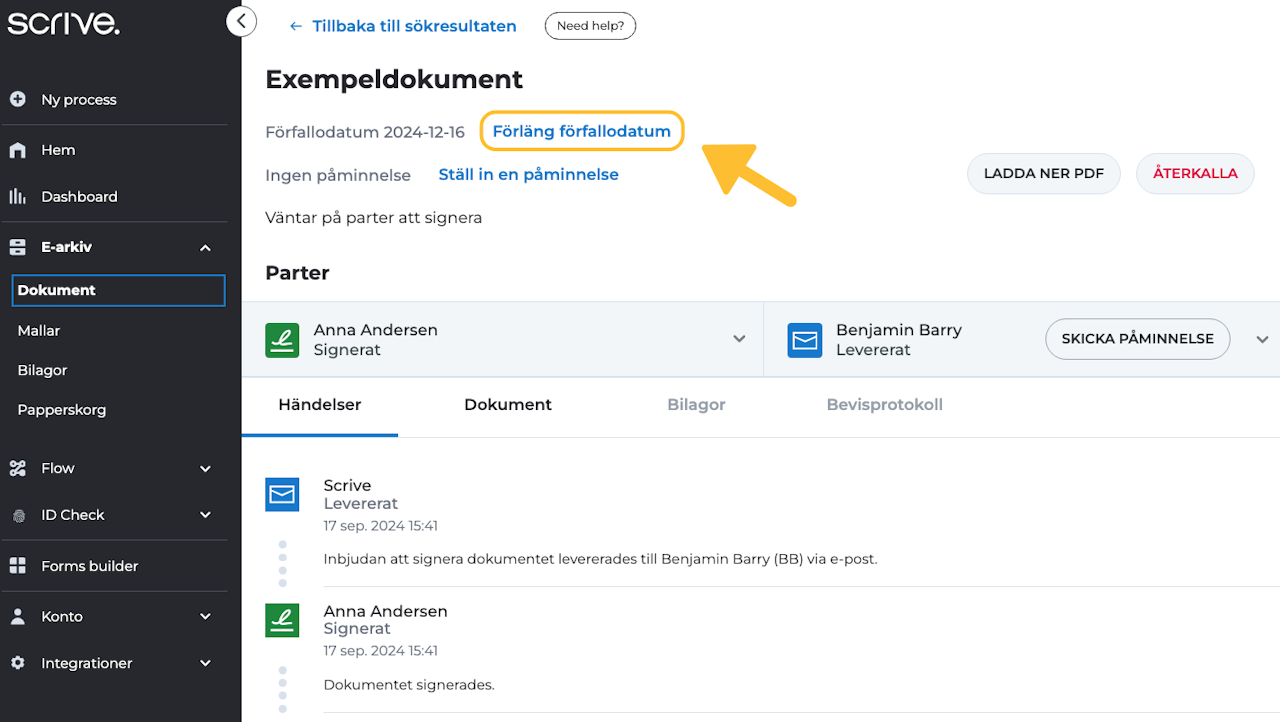Expand the Flow menu section
1280x722 pixels.
click(205, 468)
